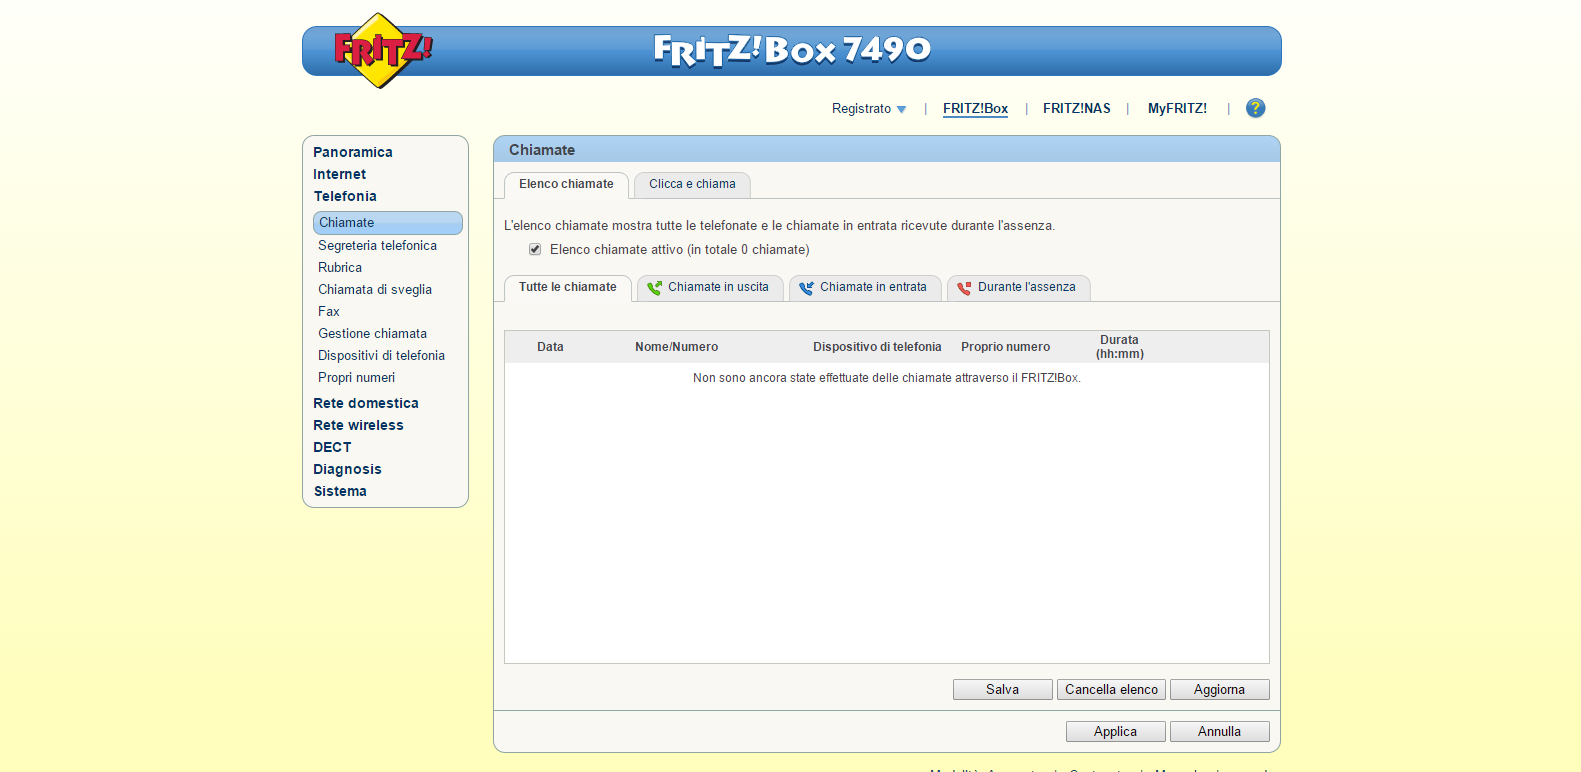Click the Cancella elenco button
This screenshot has height=772, width=1581.
[1111, 690]
